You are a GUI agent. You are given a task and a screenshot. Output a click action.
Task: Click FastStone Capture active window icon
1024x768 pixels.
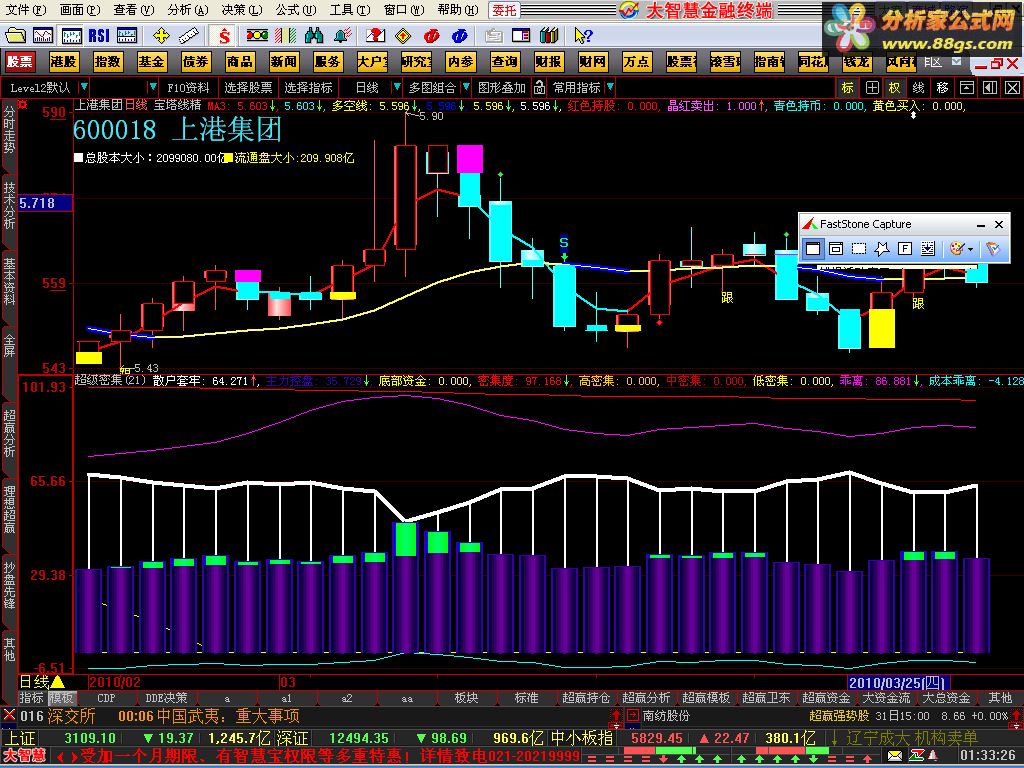click(x=812, y=249)
